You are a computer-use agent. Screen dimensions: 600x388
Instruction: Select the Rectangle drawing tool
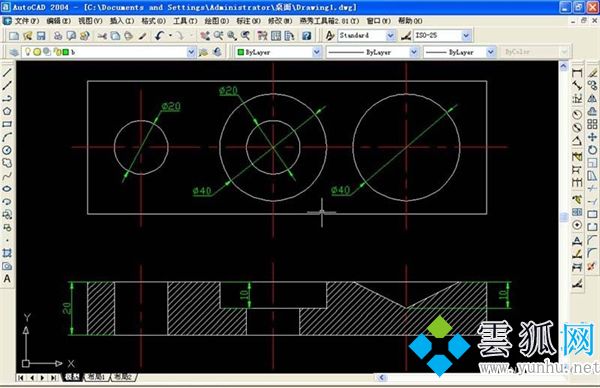tap(7, 124)
